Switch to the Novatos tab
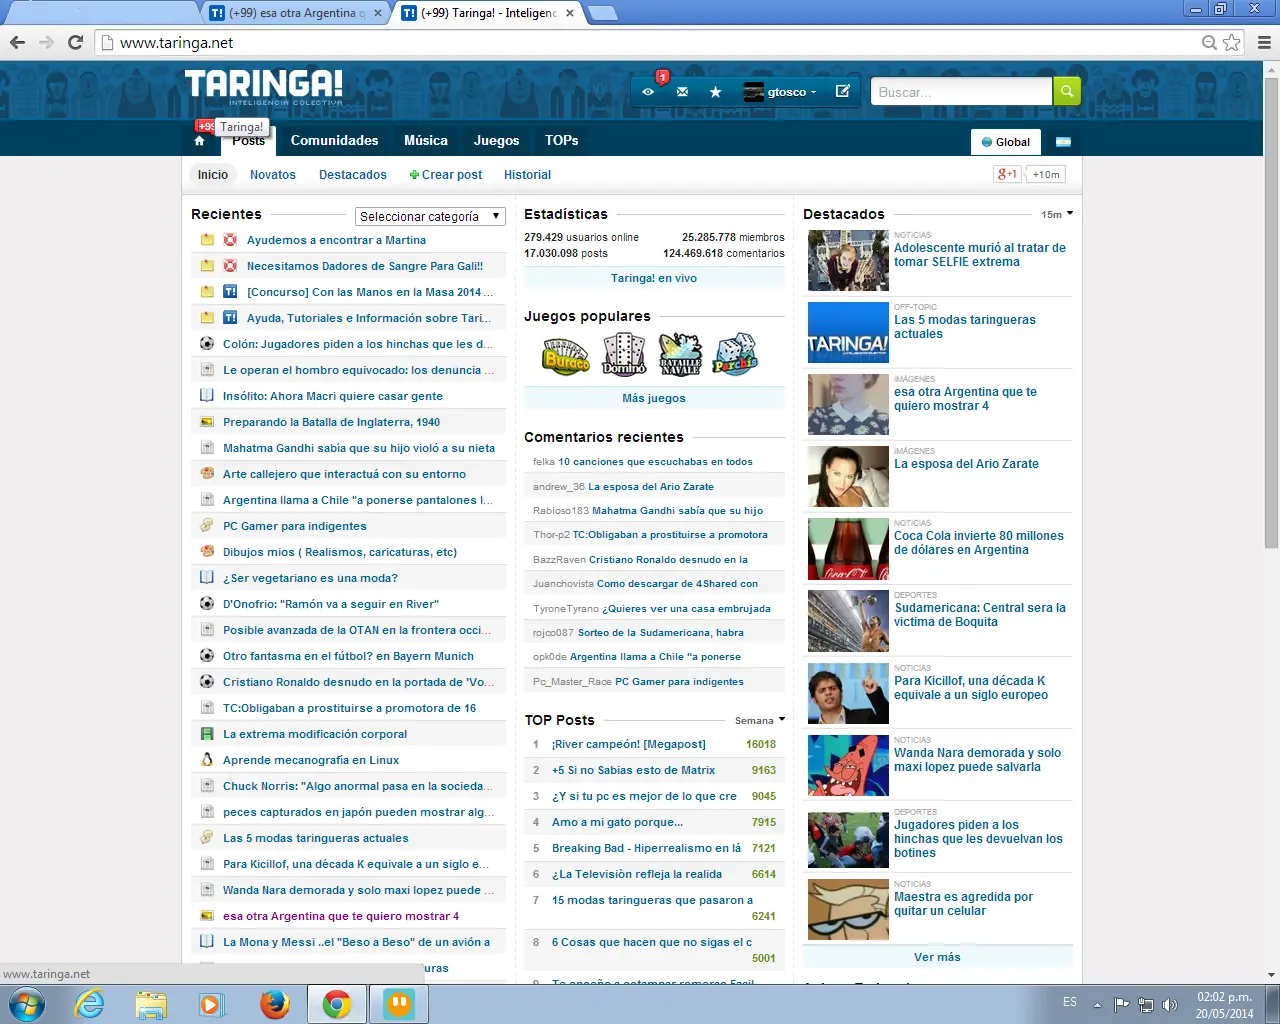This screenshot has width=1280, height=1024. (273, 175)
